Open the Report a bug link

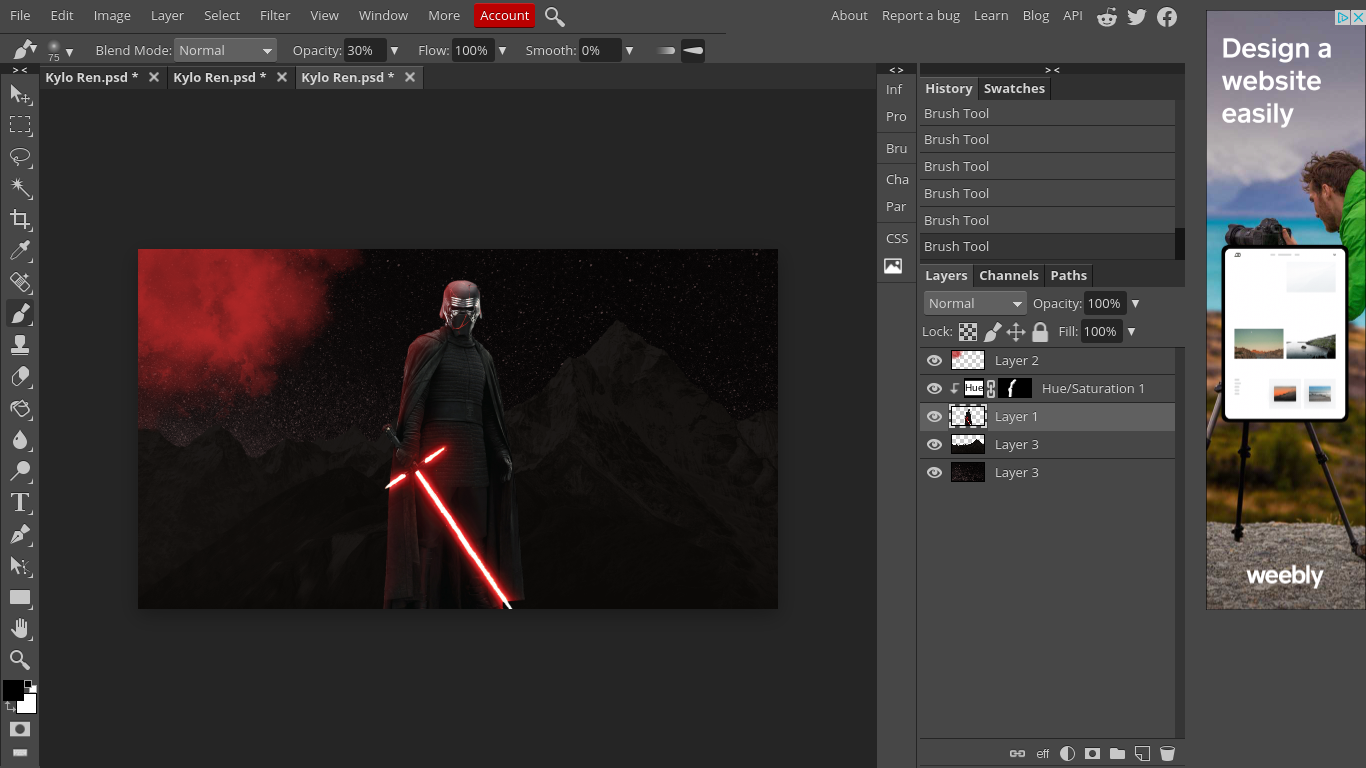[921, 16]
